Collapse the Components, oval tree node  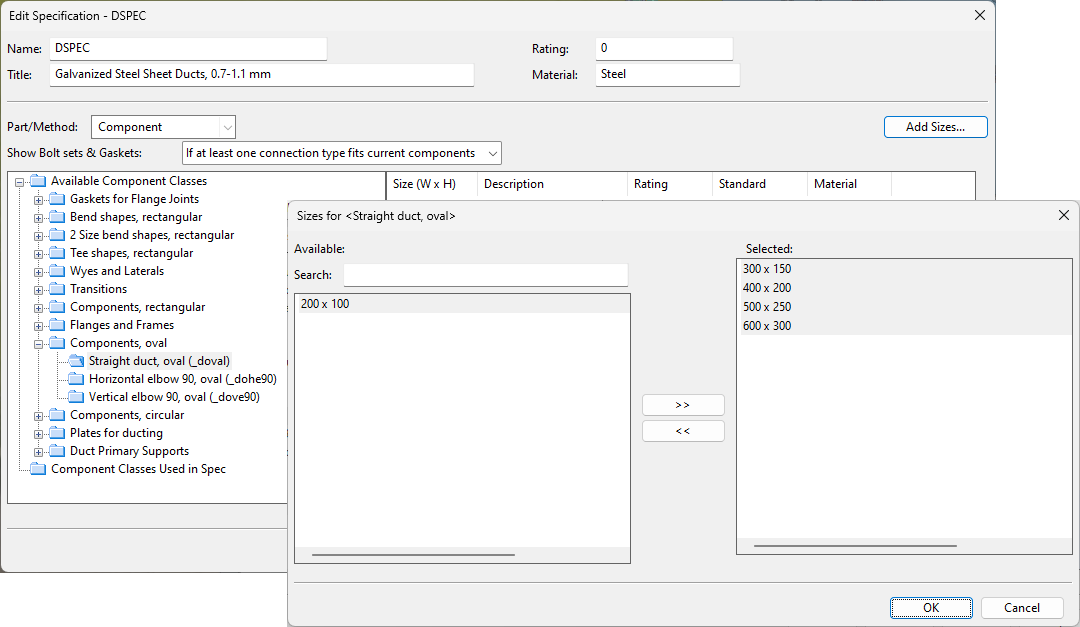(39, 343)
